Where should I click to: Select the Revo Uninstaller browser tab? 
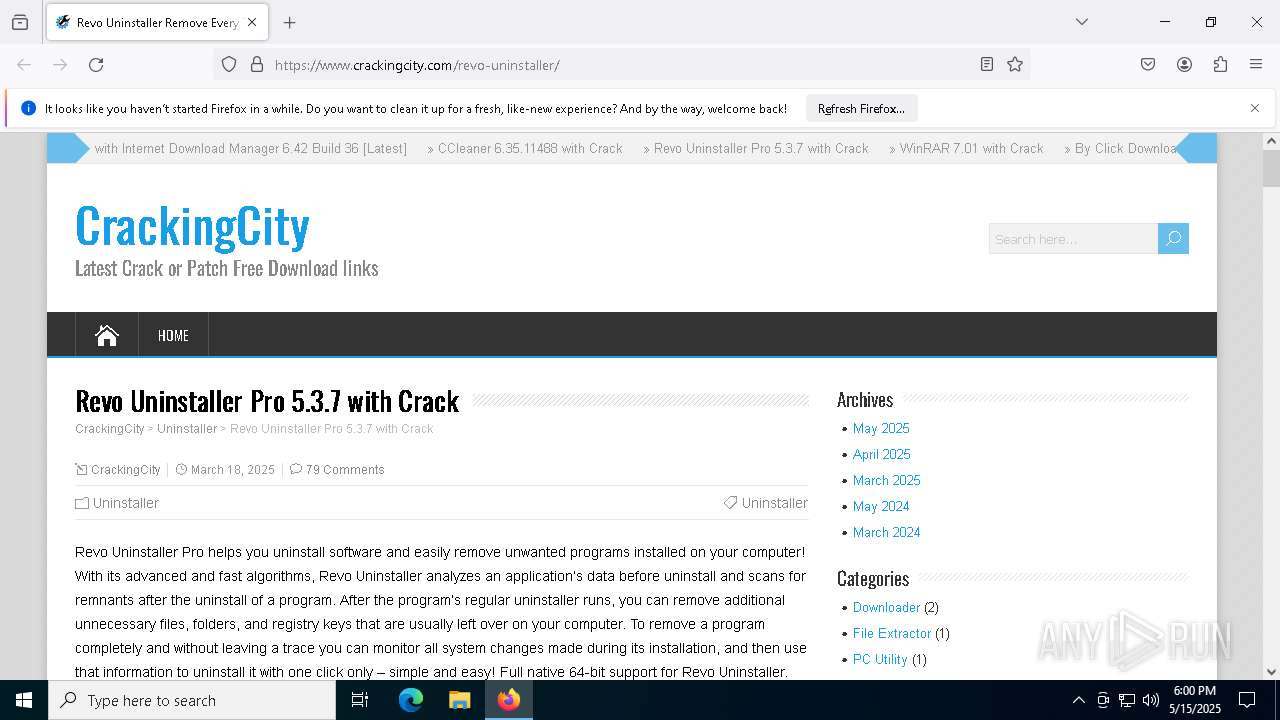[x=157, y=22]
